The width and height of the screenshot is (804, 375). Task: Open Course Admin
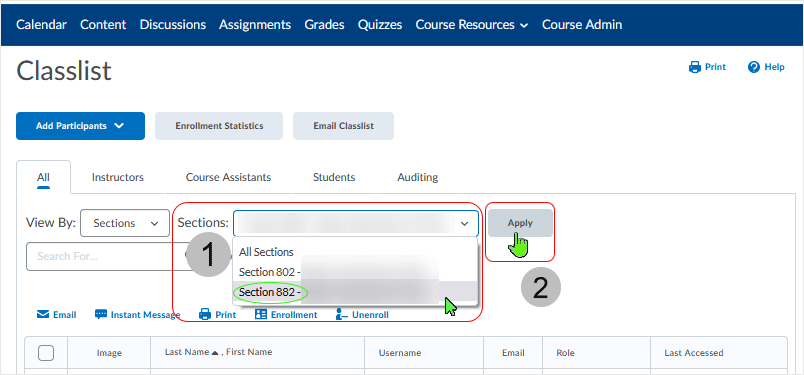click(x=582, y=25)
